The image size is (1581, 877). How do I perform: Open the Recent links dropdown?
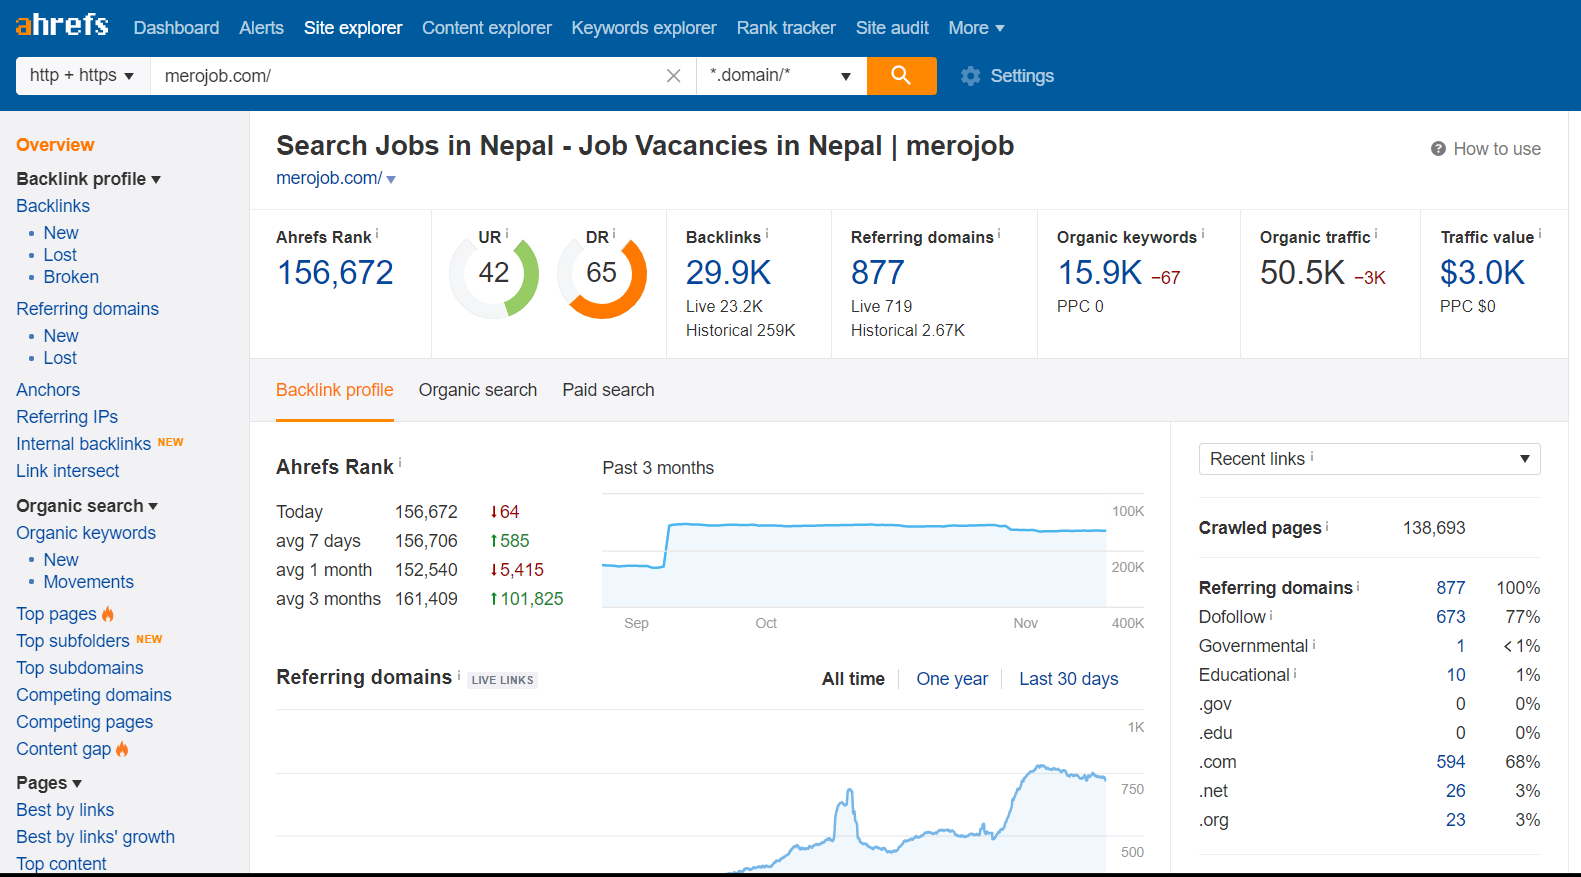(1369, 459)
